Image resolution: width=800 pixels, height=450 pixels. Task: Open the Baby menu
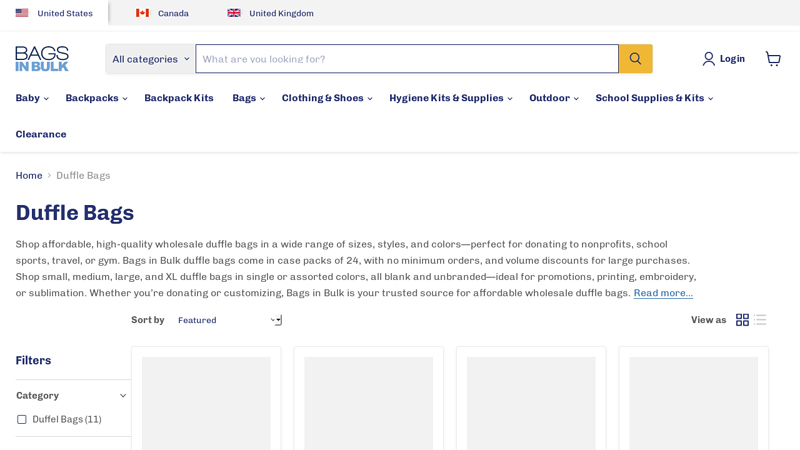tap(32, 98)
